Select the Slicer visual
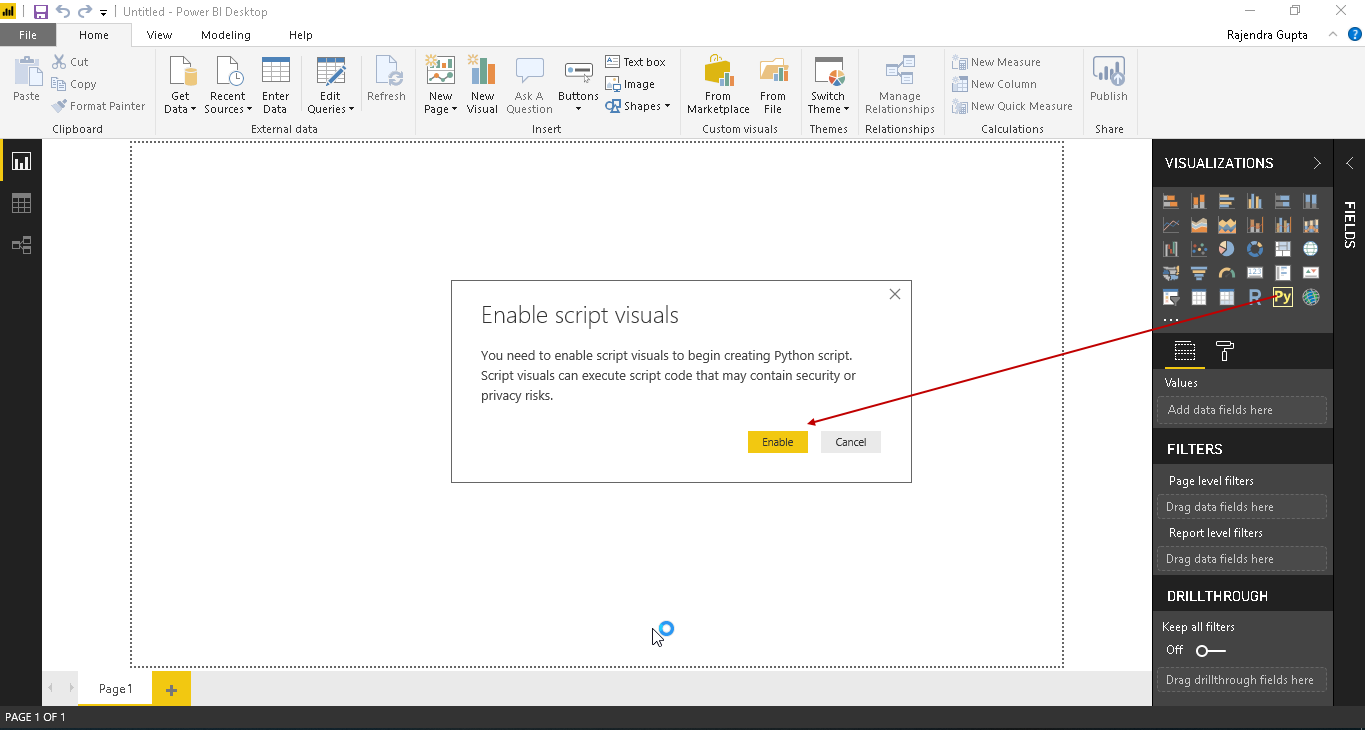 pos(1171,297)
